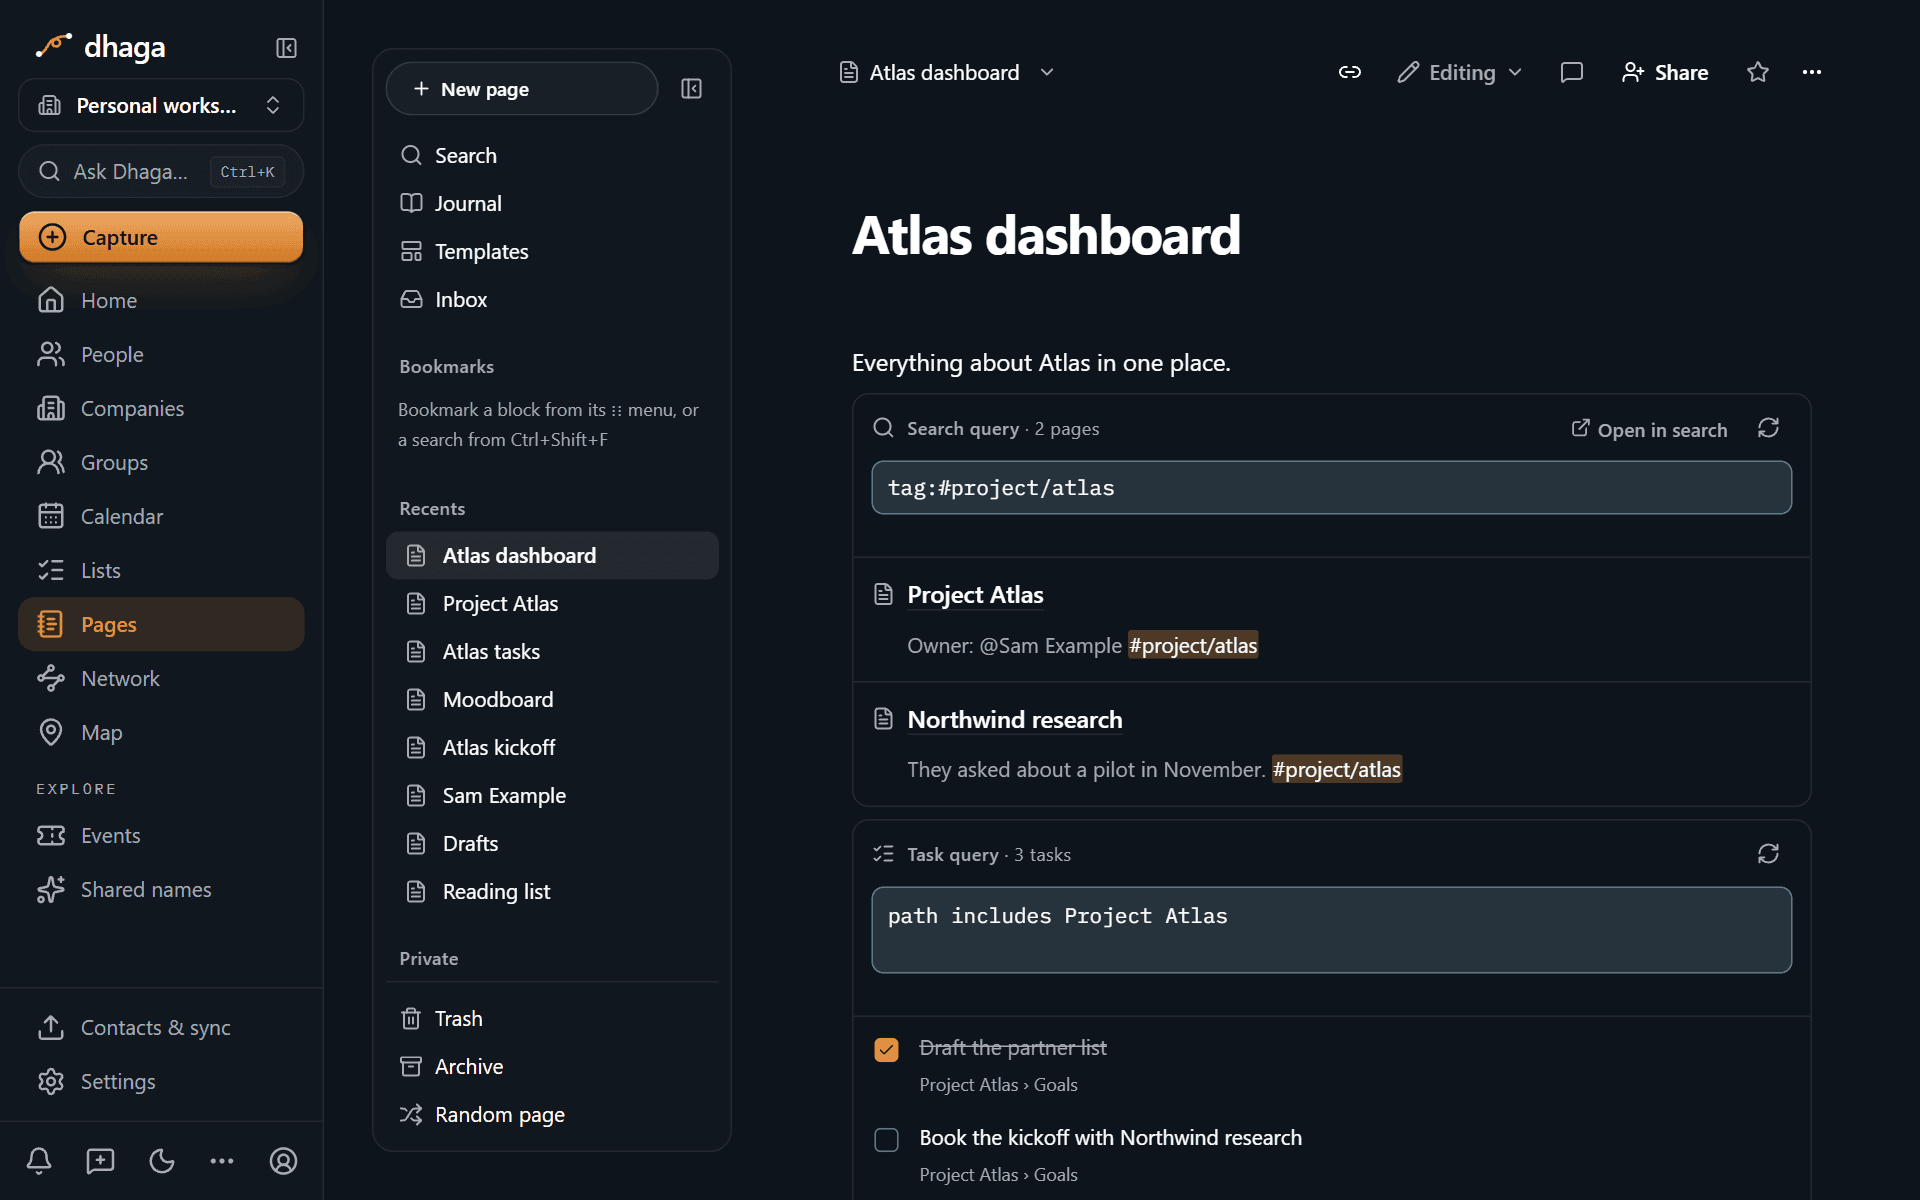Open the People section

pyautogui.click(x=161, y=354)
